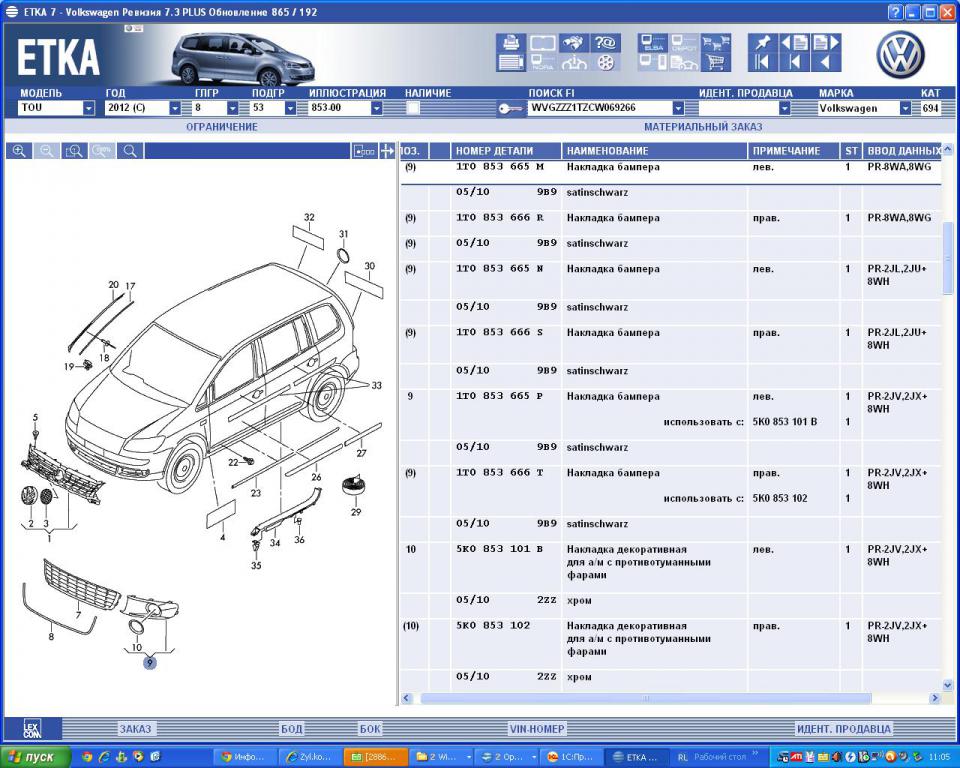
Task: Switch to 1C:Пр... taskbar window
Action: (571, 757)
